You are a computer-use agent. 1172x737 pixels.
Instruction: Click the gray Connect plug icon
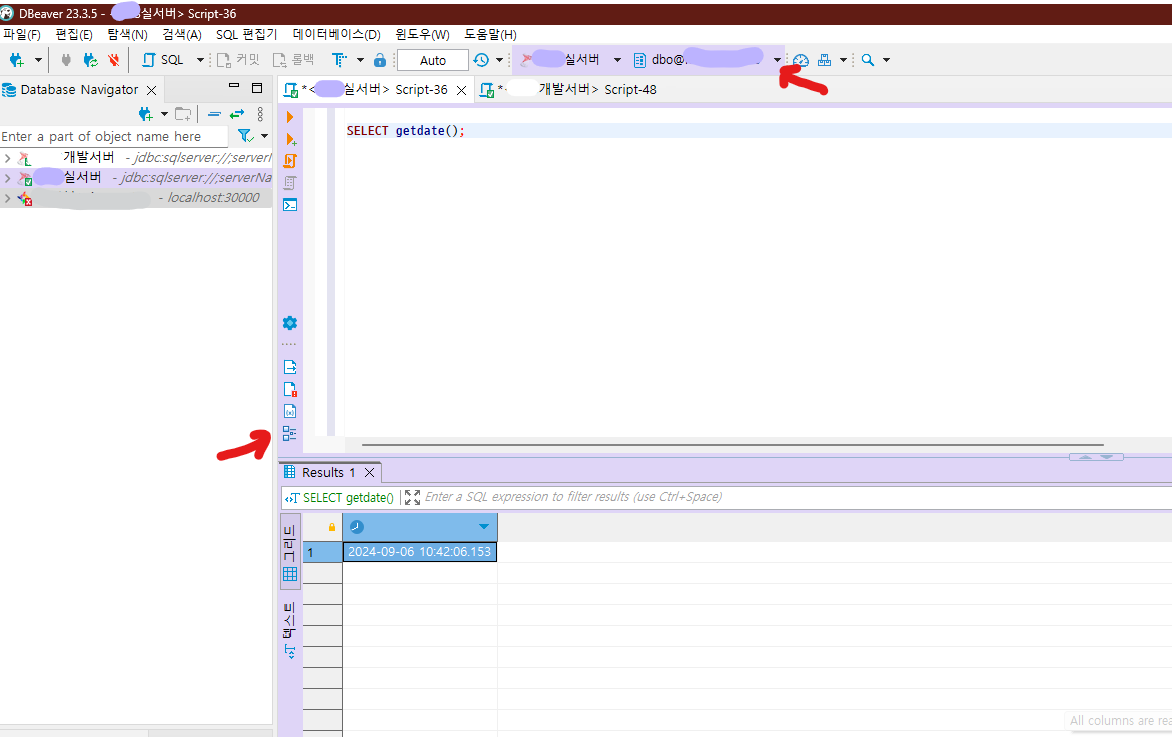66,60
